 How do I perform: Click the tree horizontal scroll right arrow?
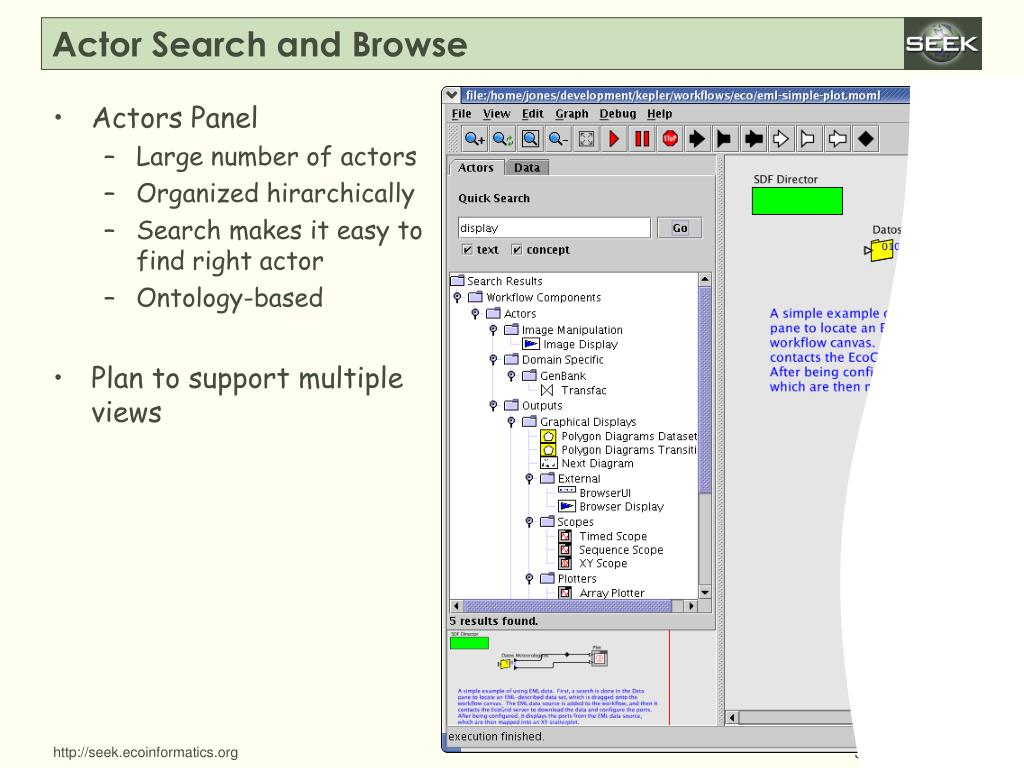(x=691, y=606)
